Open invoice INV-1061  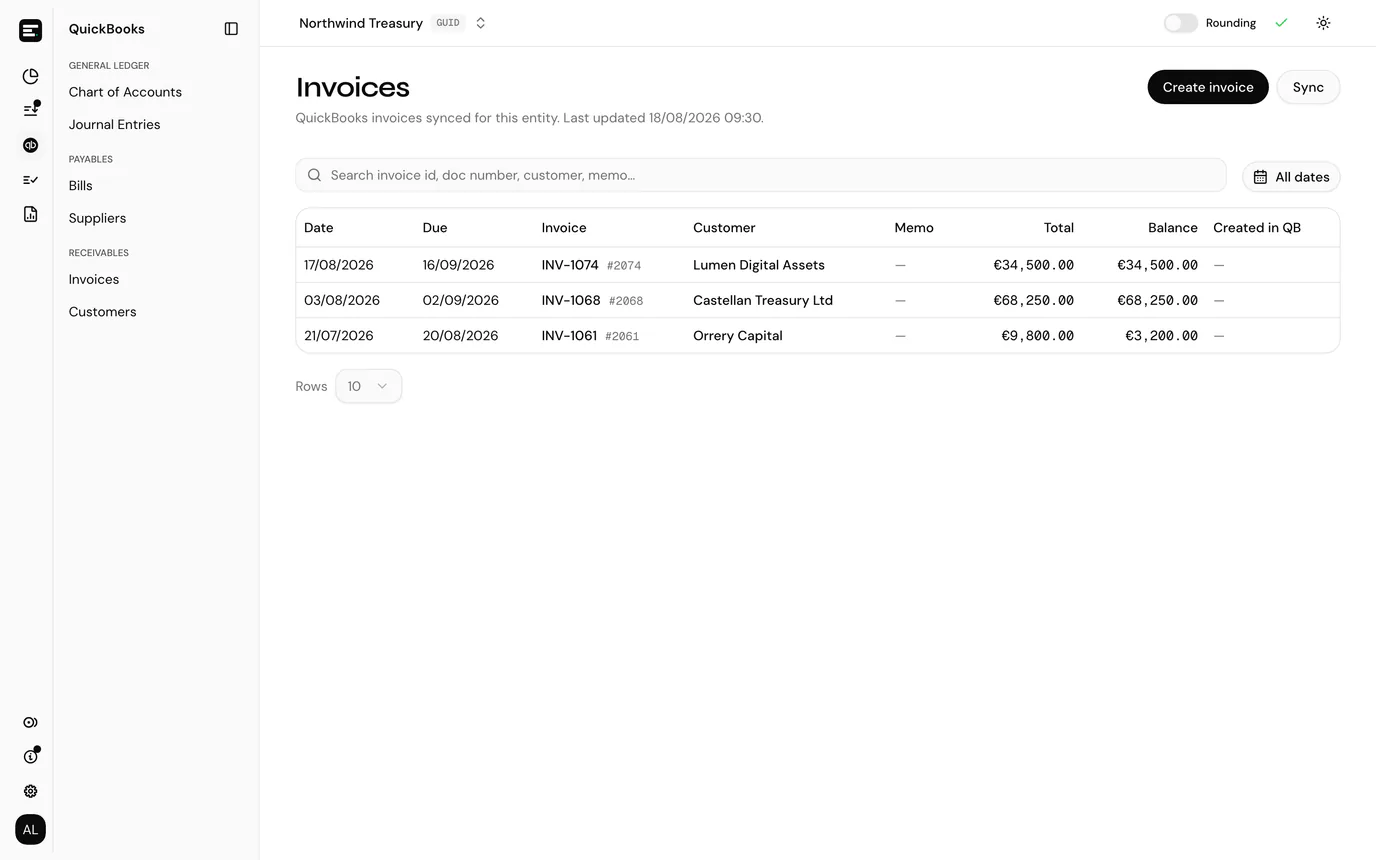569,336
